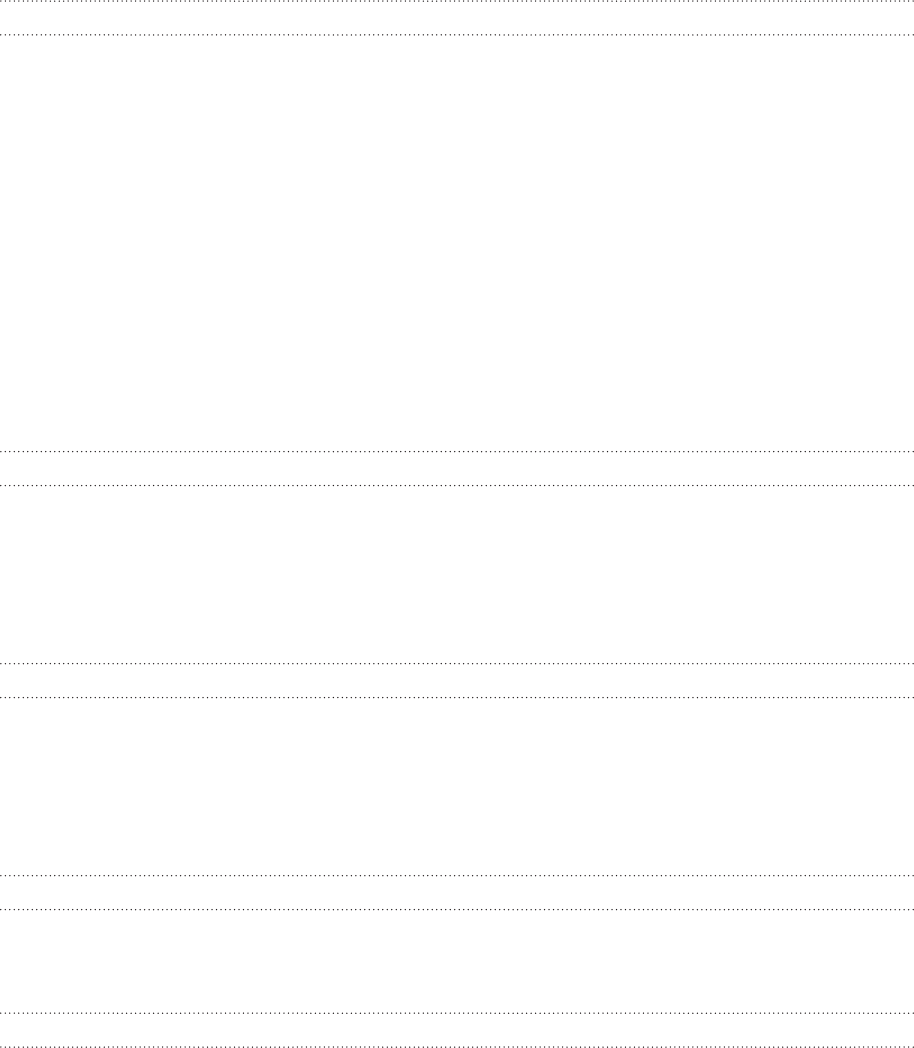Click the narrow band between second and third sections
914x1048 pixels.
457,680
